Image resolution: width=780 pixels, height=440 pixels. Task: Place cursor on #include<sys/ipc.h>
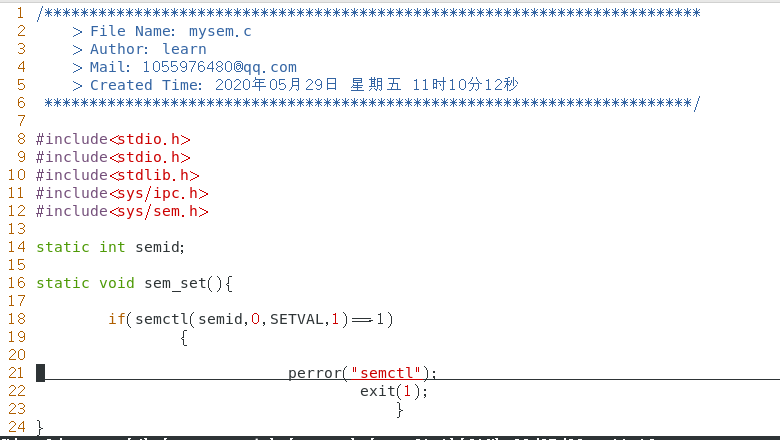122,193
